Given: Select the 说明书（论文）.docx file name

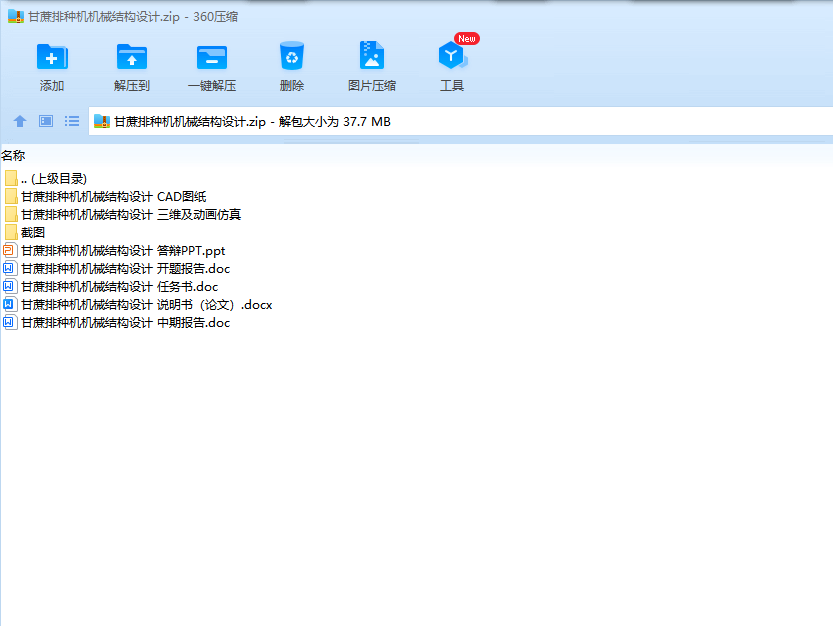Looking at the screenshot, I should point(146,304).
